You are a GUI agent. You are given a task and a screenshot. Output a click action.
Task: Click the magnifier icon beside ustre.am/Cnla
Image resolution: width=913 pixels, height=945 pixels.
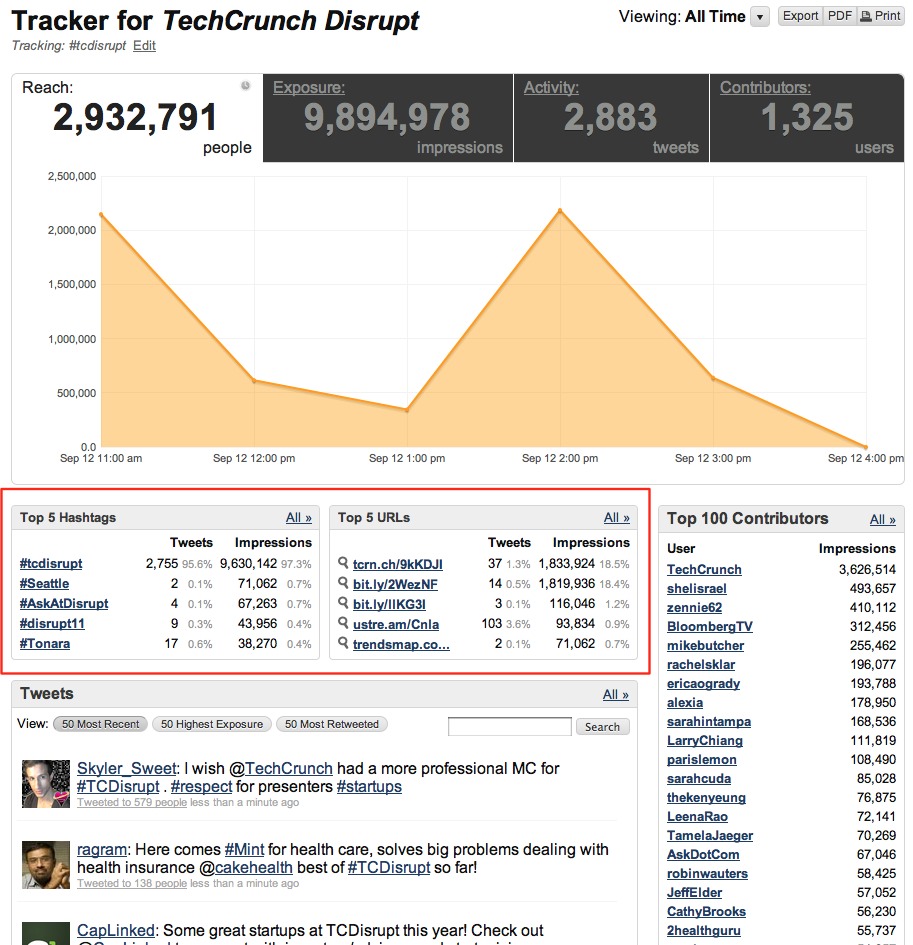click(x=343, y=623)
